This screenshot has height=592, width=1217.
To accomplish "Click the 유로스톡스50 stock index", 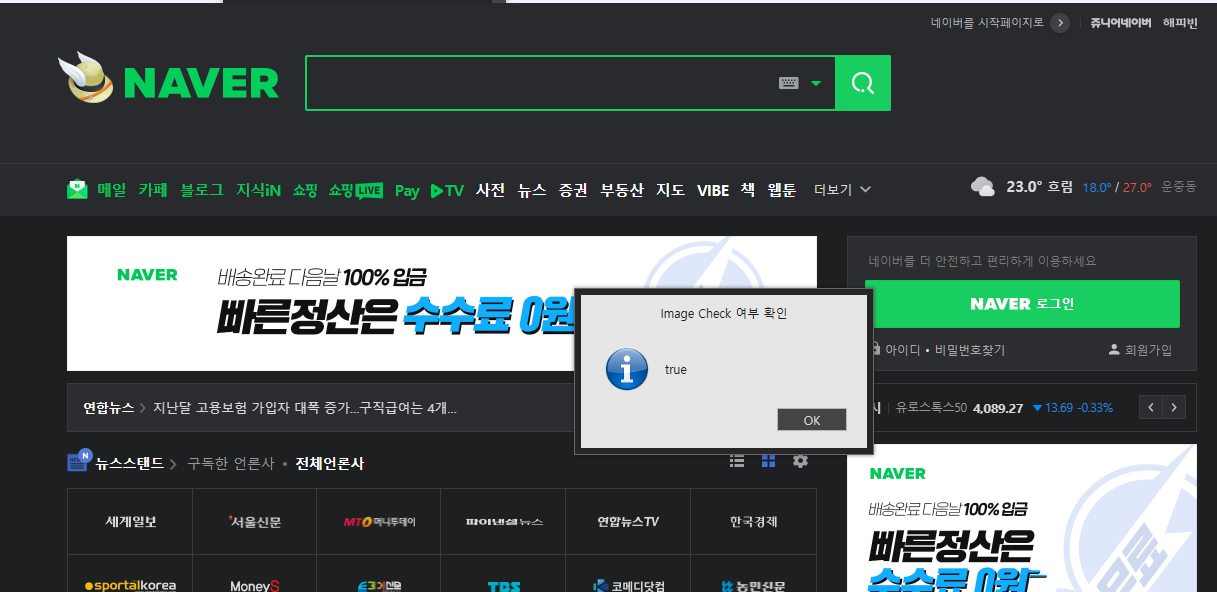I will (x=931, y=408).
